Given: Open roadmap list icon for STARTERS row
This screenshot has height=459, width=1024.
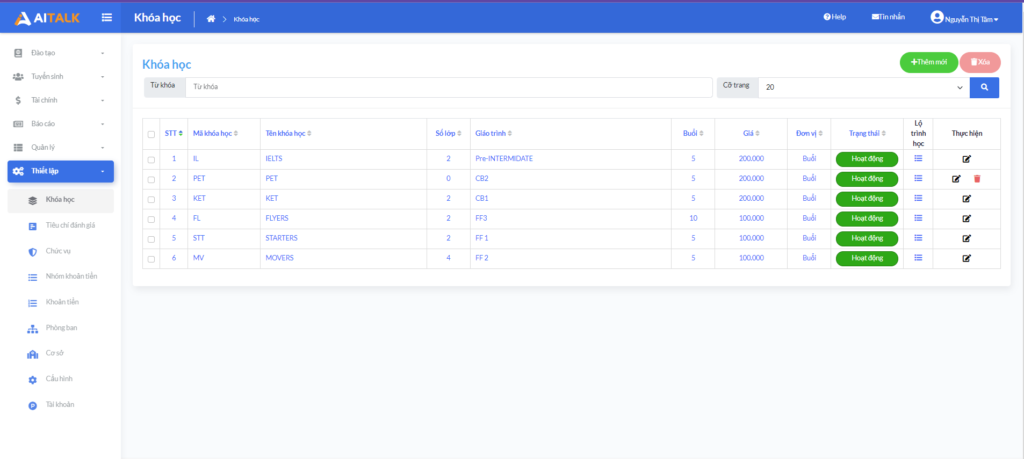Looking at the screenshot, I should tap(918, 238).
